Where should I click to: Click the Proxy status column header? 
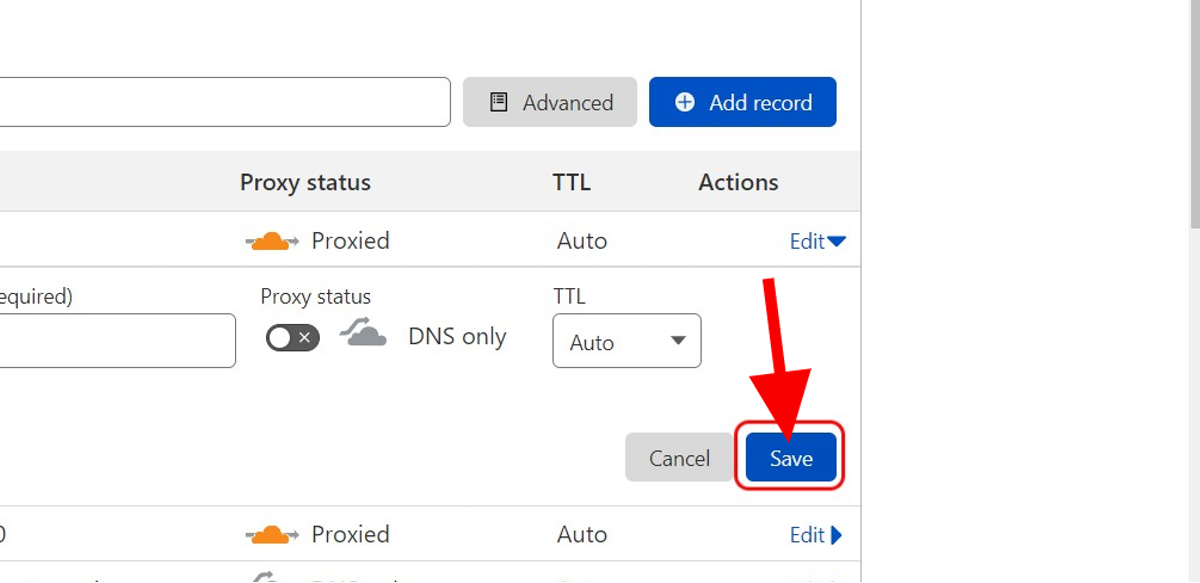(x=305, y=182)
